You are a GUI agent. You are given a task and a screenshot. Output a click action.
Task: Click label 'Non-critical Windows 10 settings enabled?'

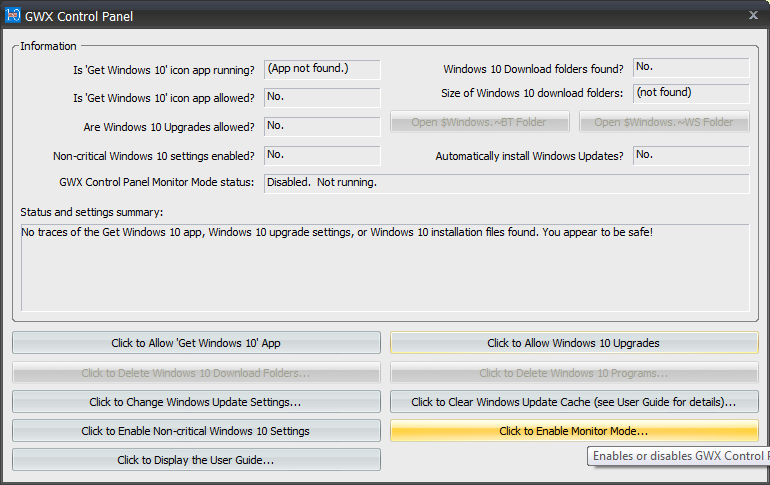click(x=154, y=156)
